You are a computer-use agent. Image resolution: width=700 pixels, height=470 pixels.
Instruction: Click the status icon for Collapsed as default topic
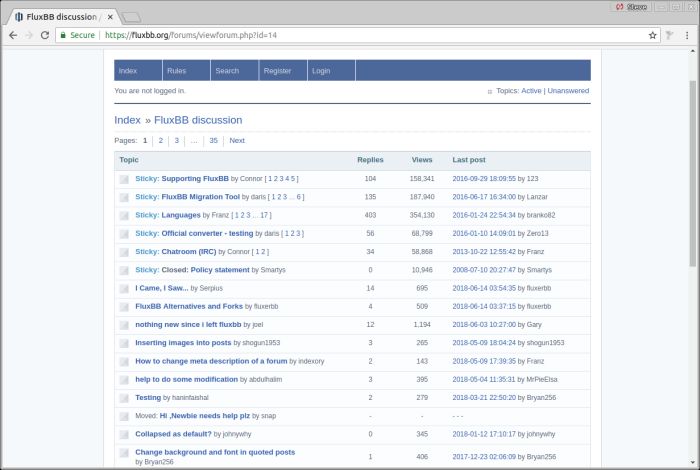pos(124,435)
